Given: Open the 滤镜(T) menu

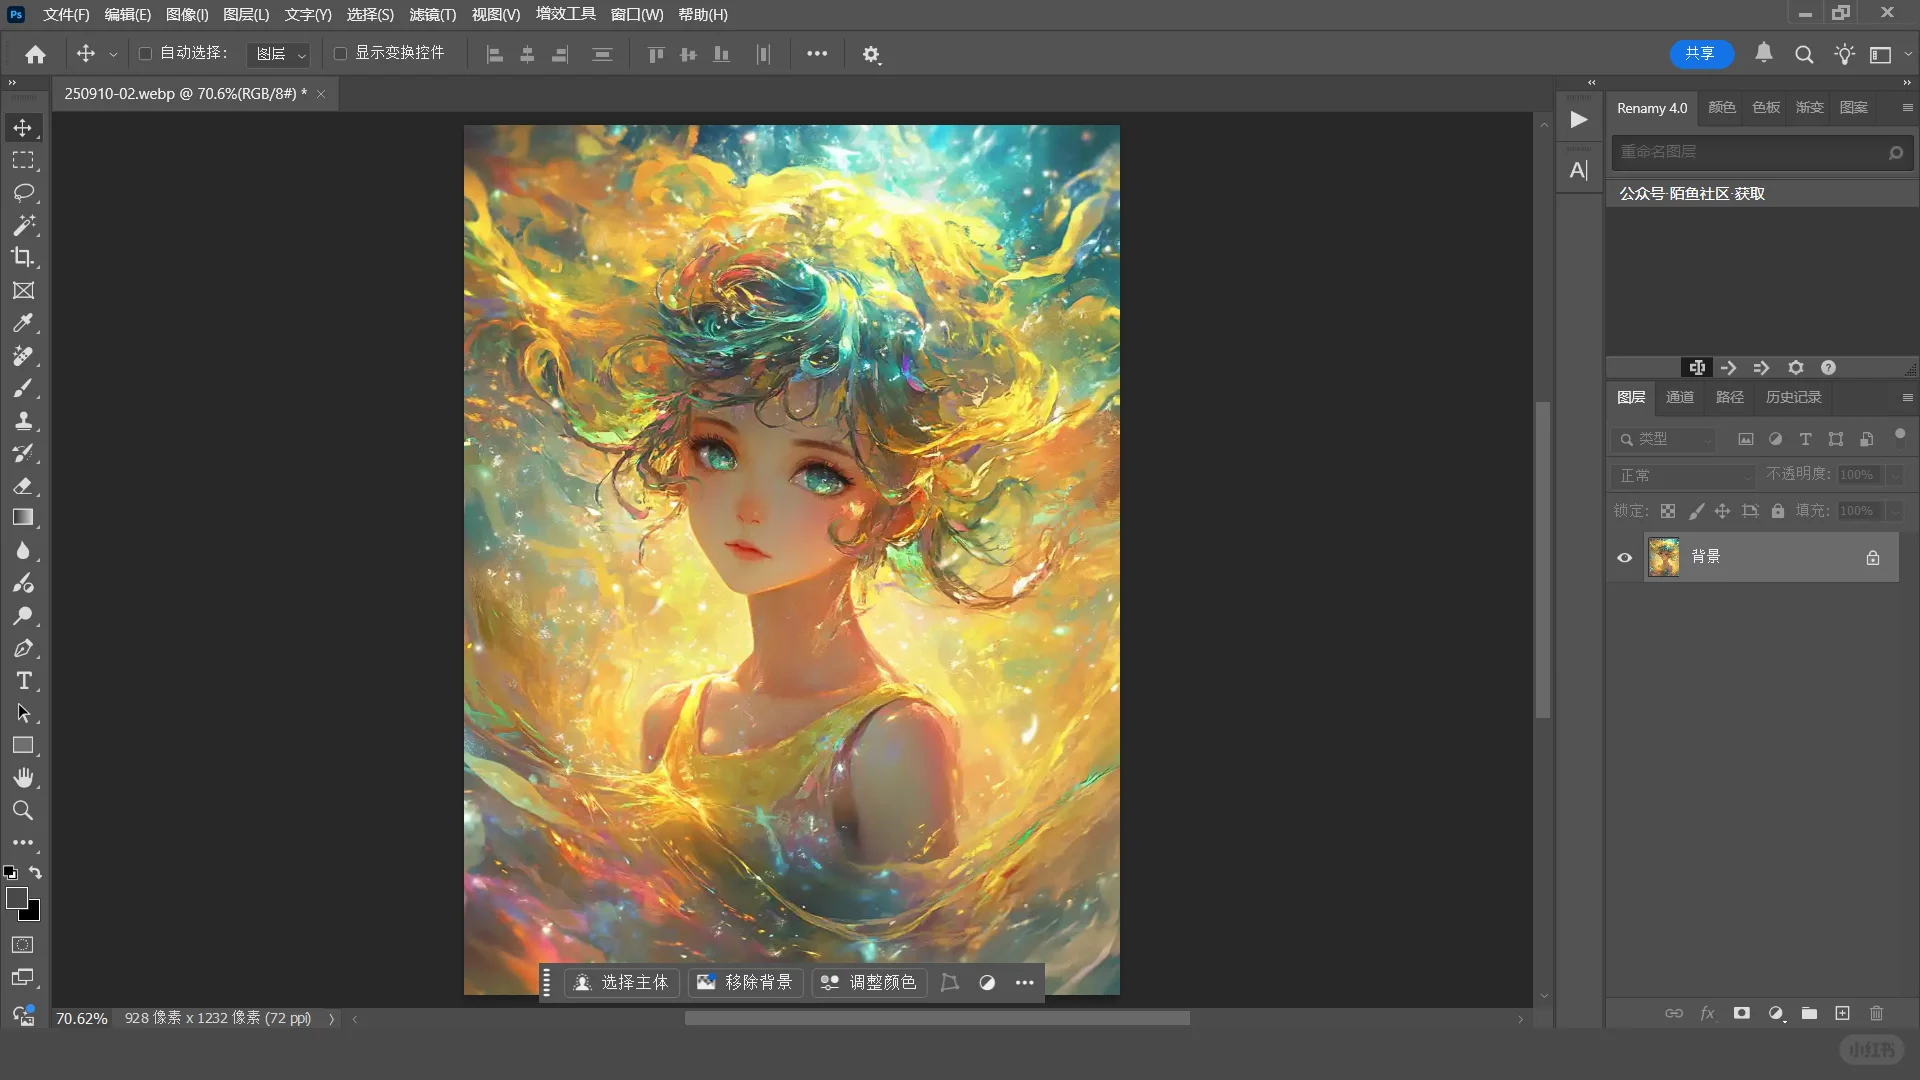Looking at the screenshot, I should pos(432,15).
